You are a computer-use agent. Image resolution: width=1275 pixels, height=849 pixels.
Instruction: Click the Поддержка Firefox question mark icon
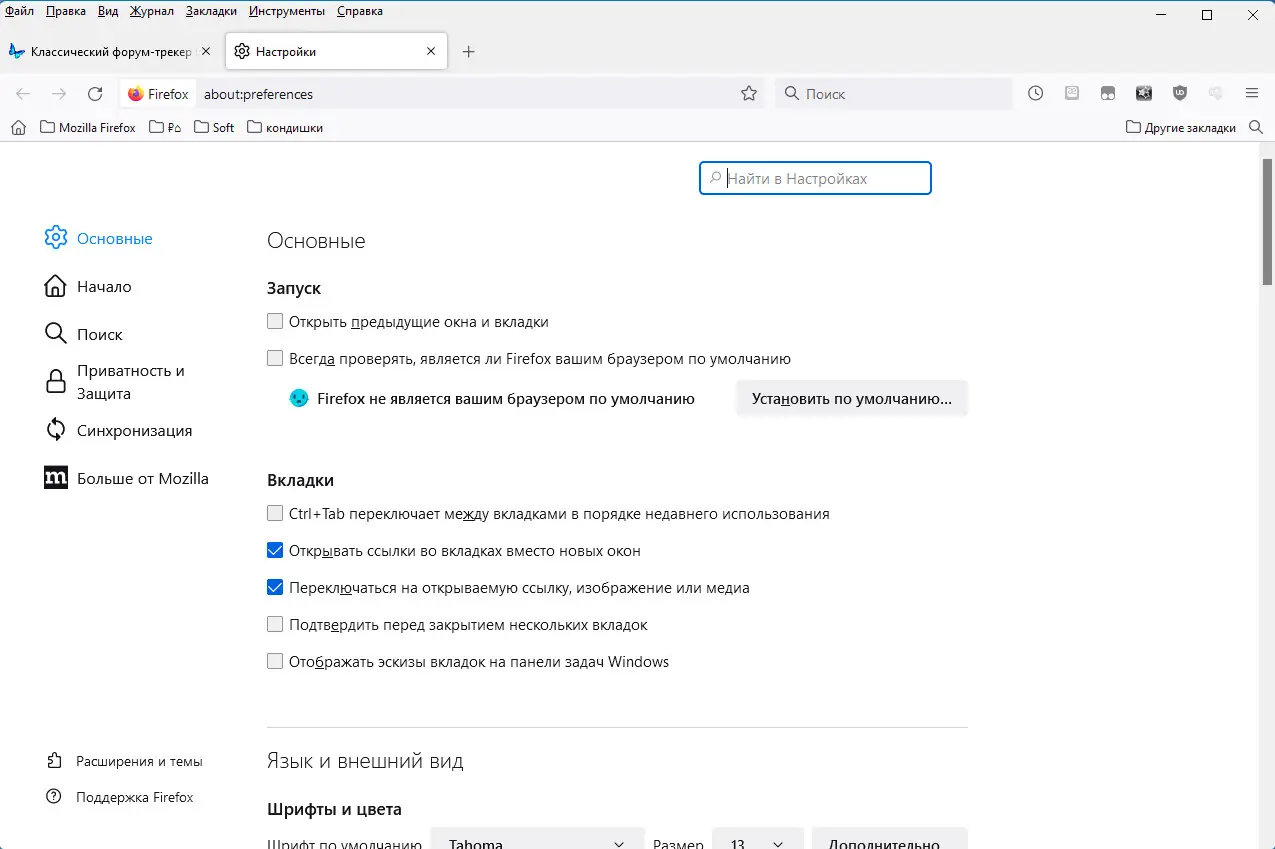(55, 797)
